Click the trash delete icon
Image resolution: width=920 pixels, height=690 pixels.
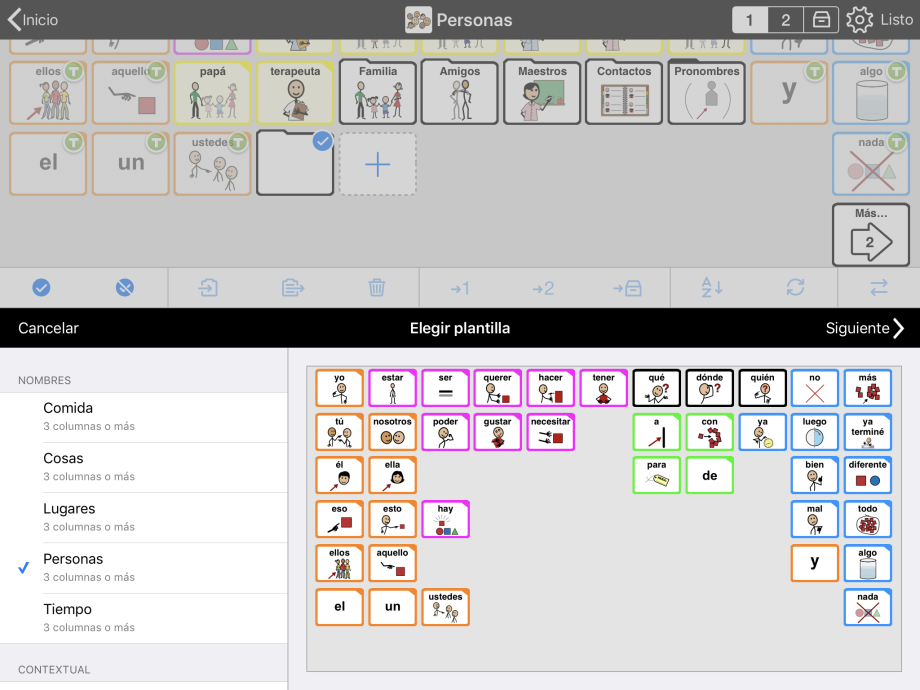[376, 288]
